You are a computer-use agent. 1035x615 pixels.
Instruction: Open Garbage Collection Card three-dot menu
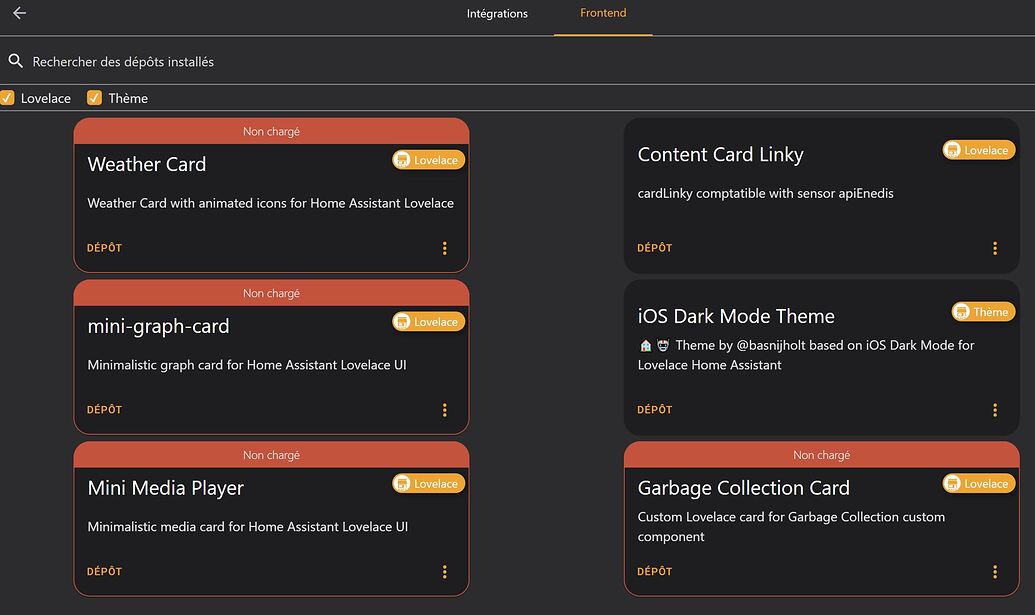[x=995, y=571]
